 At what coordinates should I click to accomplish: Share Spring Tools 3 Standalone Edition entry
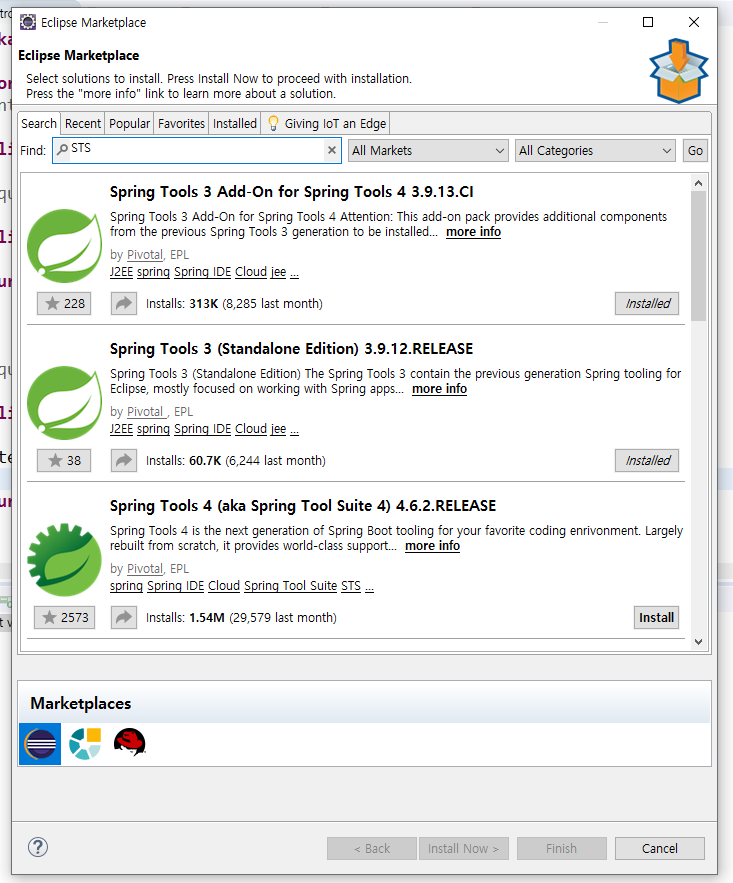pos(124,461)
